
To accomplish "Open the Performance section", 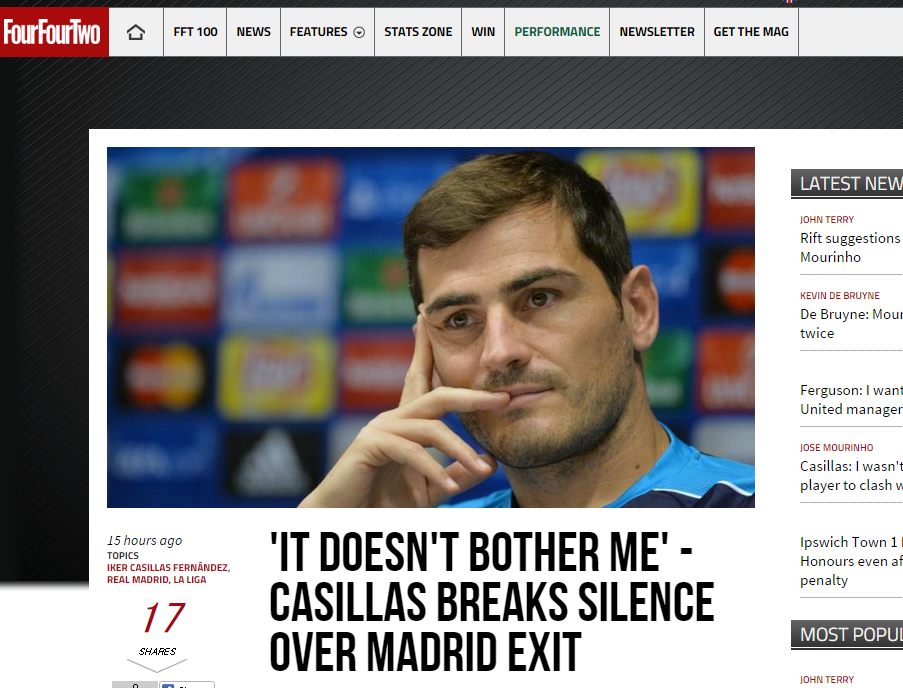I will (x=557, y=32).
